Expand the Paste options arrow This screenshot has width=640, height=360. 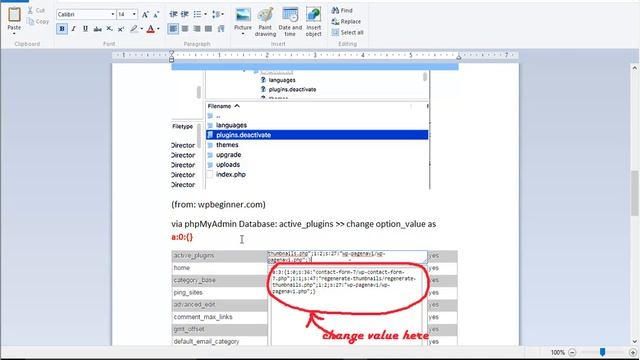coord(14,33)
